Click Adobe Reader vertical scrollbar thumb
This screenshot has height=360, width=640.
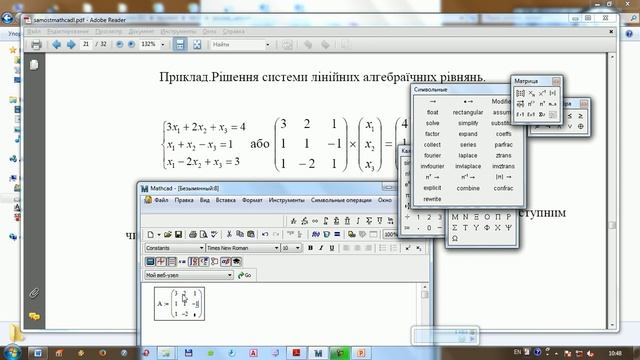tap(612, 225)
